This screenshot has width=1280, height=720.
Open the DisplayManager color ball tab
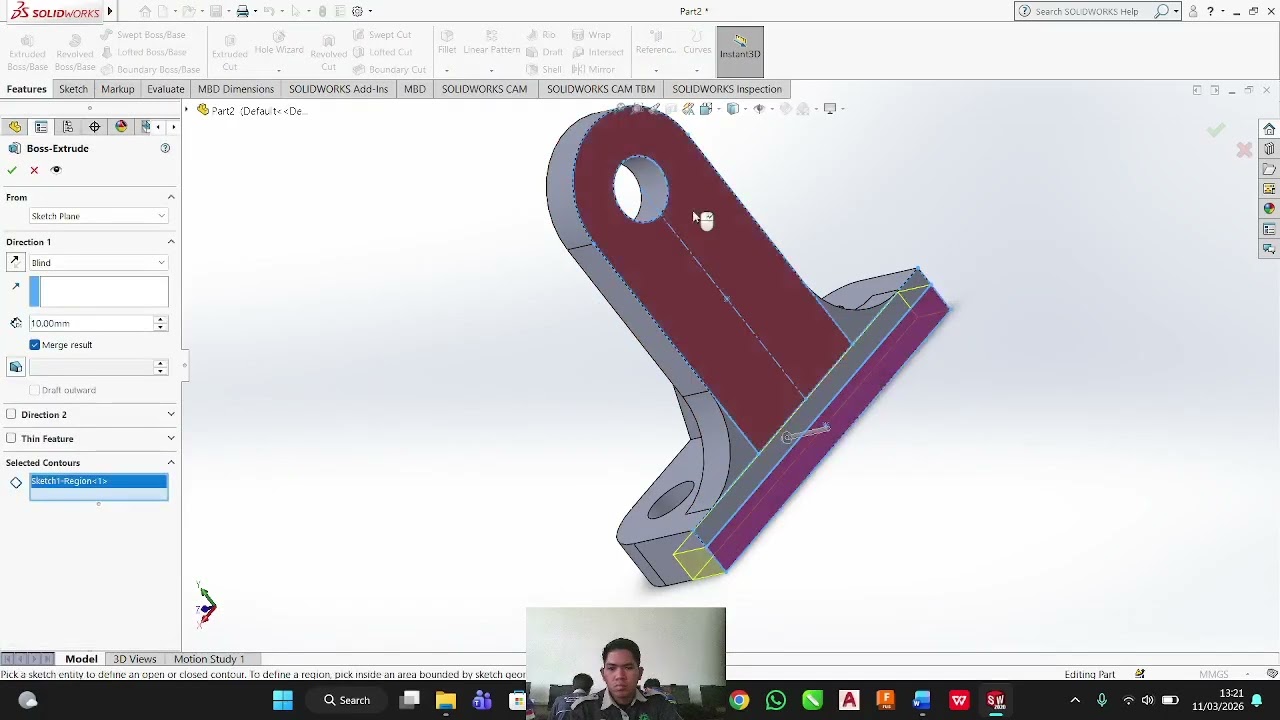pos(121,127)
